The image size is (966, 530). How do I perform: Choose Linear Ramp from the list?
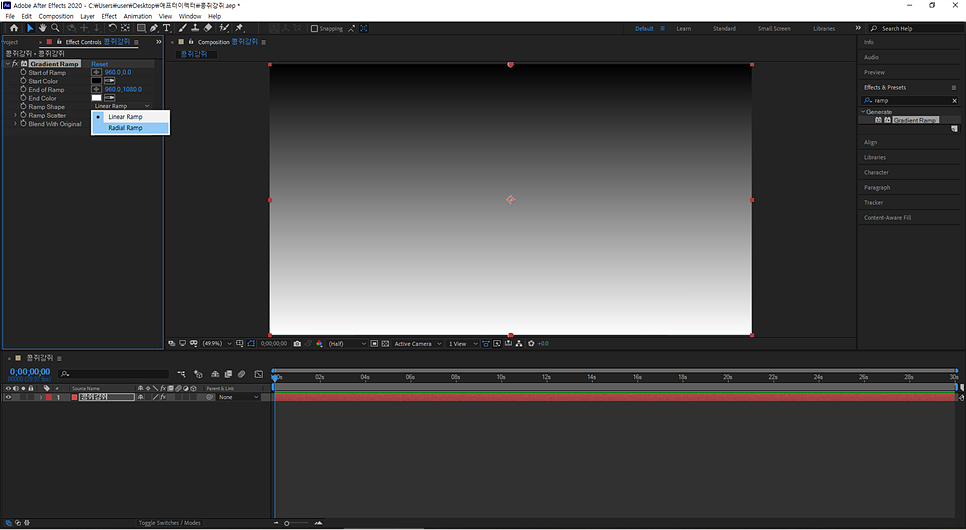[x=130, y=116]
